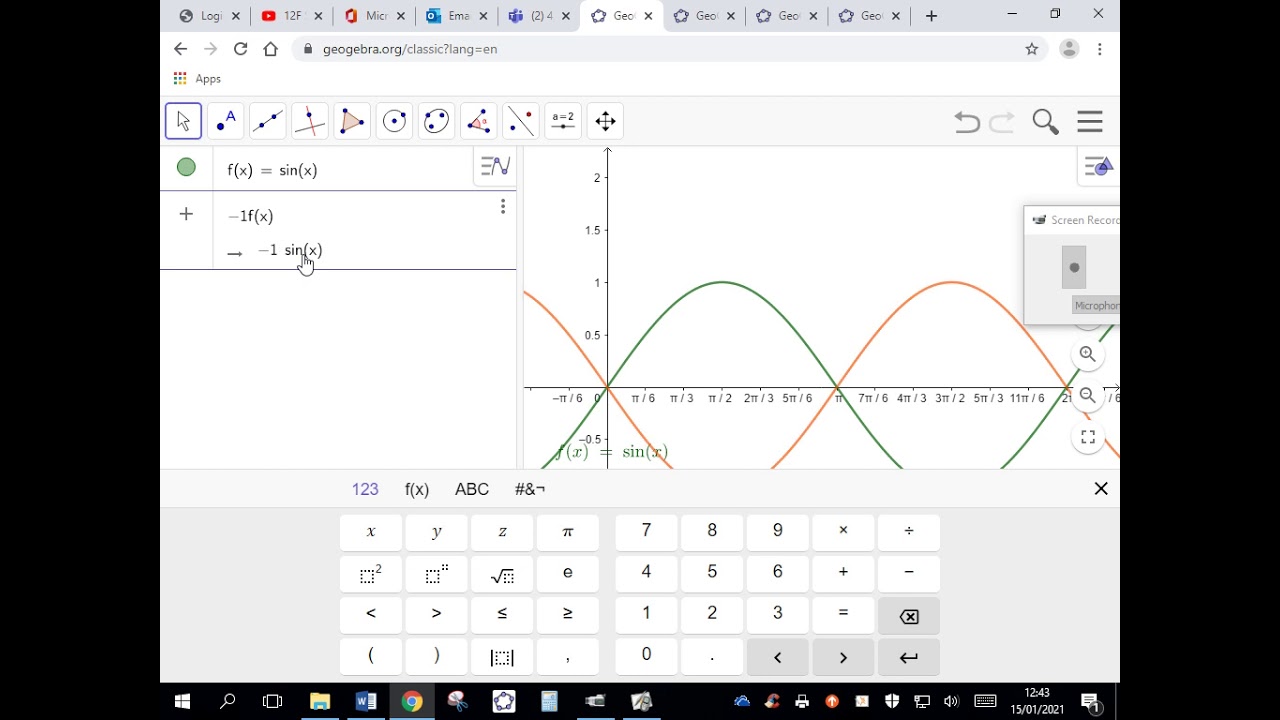Viewport: 1280px width, 720px height.
Task: Tap the division ÷ key
Action: tap(909, 531)
